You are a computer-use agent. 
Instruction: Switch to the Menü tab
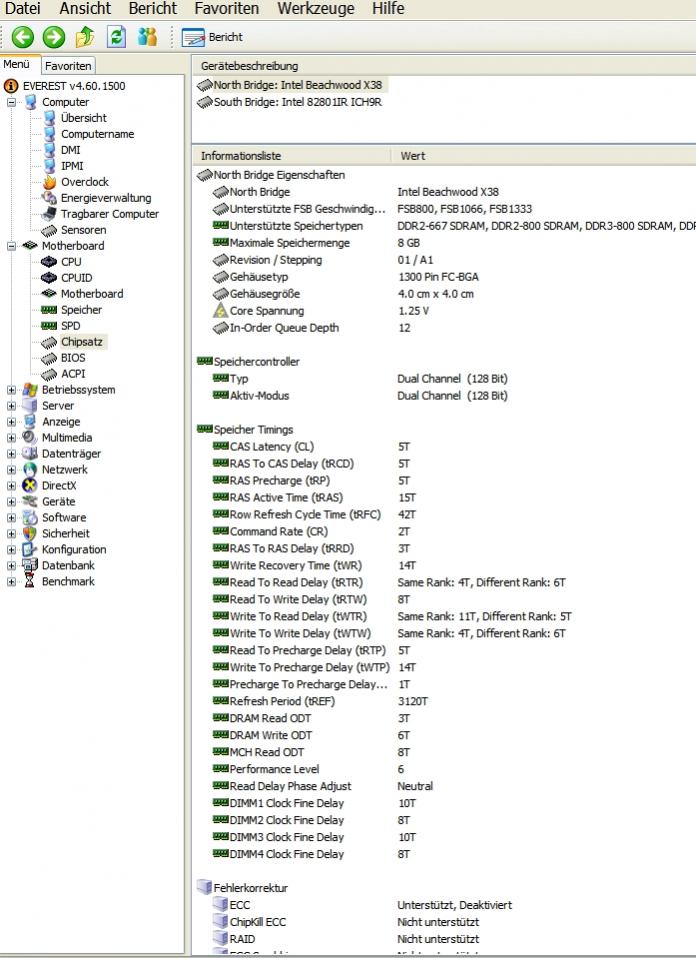(16, 64)
